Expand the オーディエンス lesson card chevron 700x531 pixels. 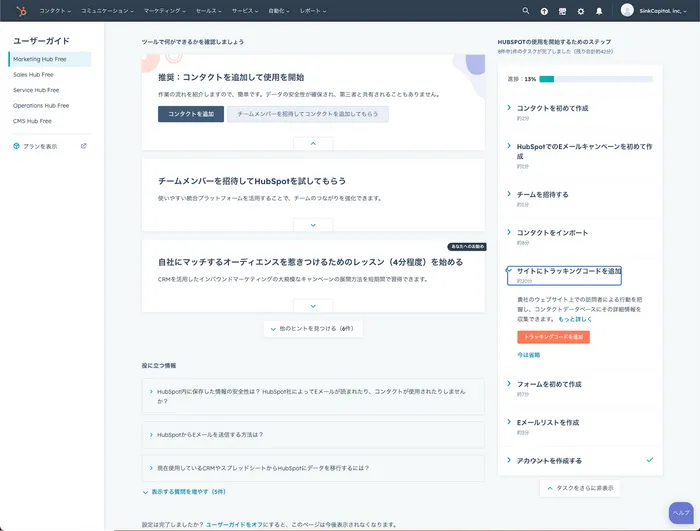pyautogui.click(x=313, y=306)
